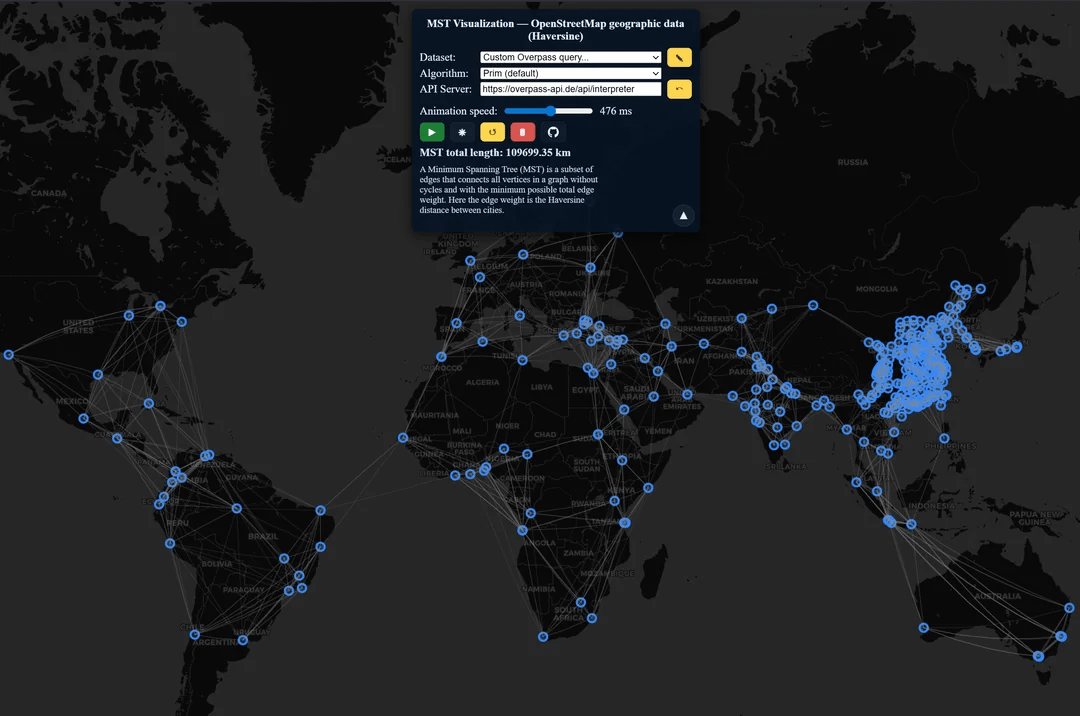The height and width of the screenshot is (716, 1080).
Task: Click the yellow pencil edit query button
Action: point(679,58)
